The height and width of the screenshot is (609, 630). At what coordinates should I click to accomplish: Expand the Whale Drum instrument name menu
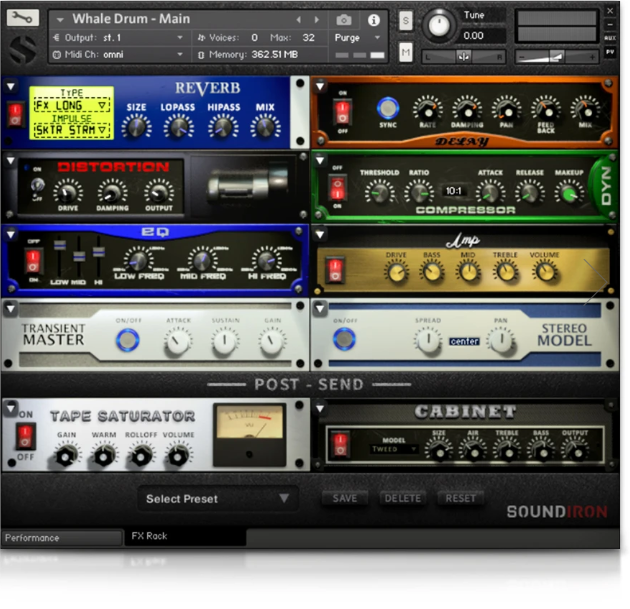[60, 20]
